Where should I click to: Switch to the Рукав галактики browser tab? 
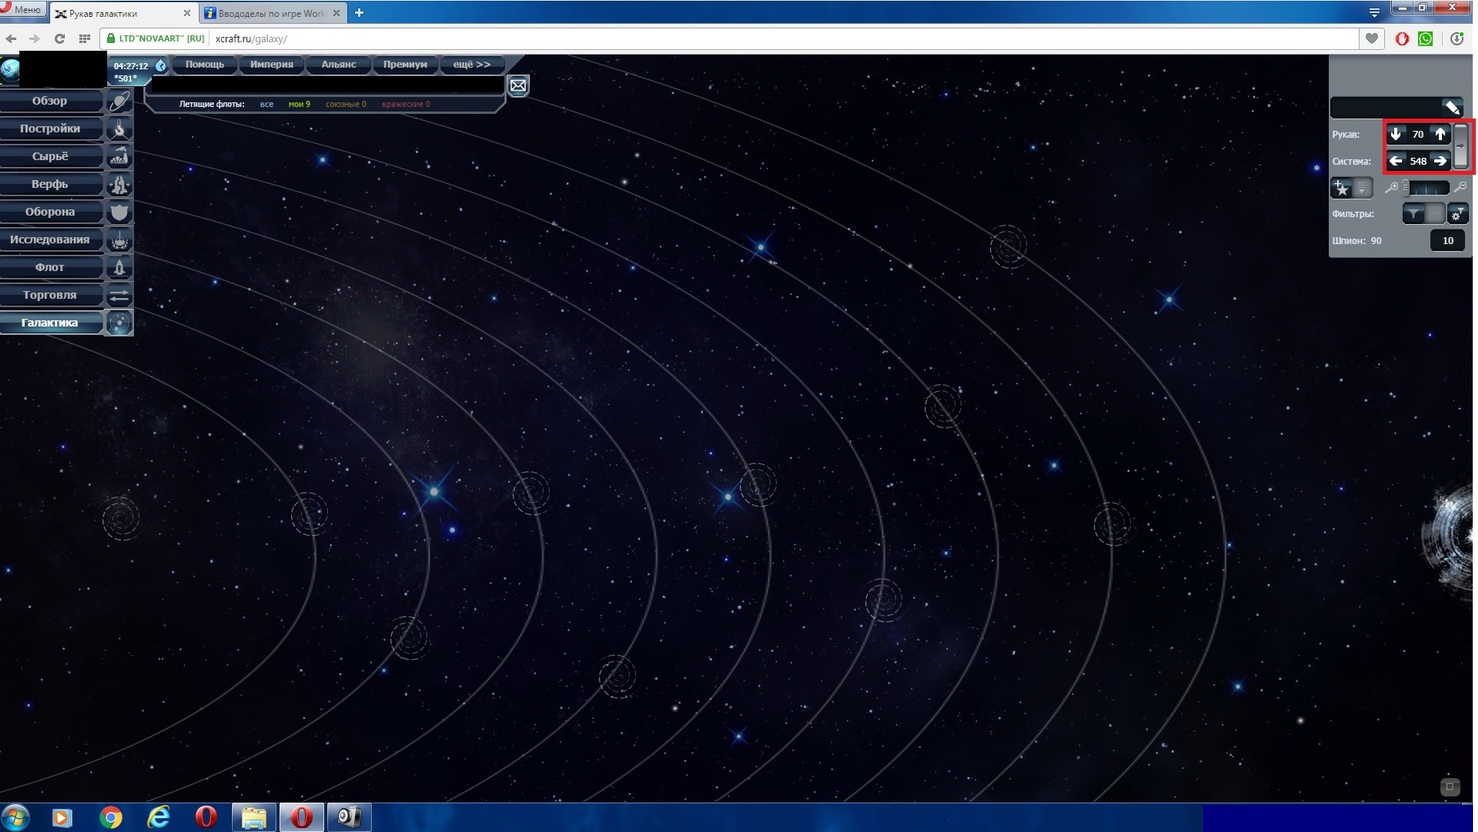coord(122,14)
